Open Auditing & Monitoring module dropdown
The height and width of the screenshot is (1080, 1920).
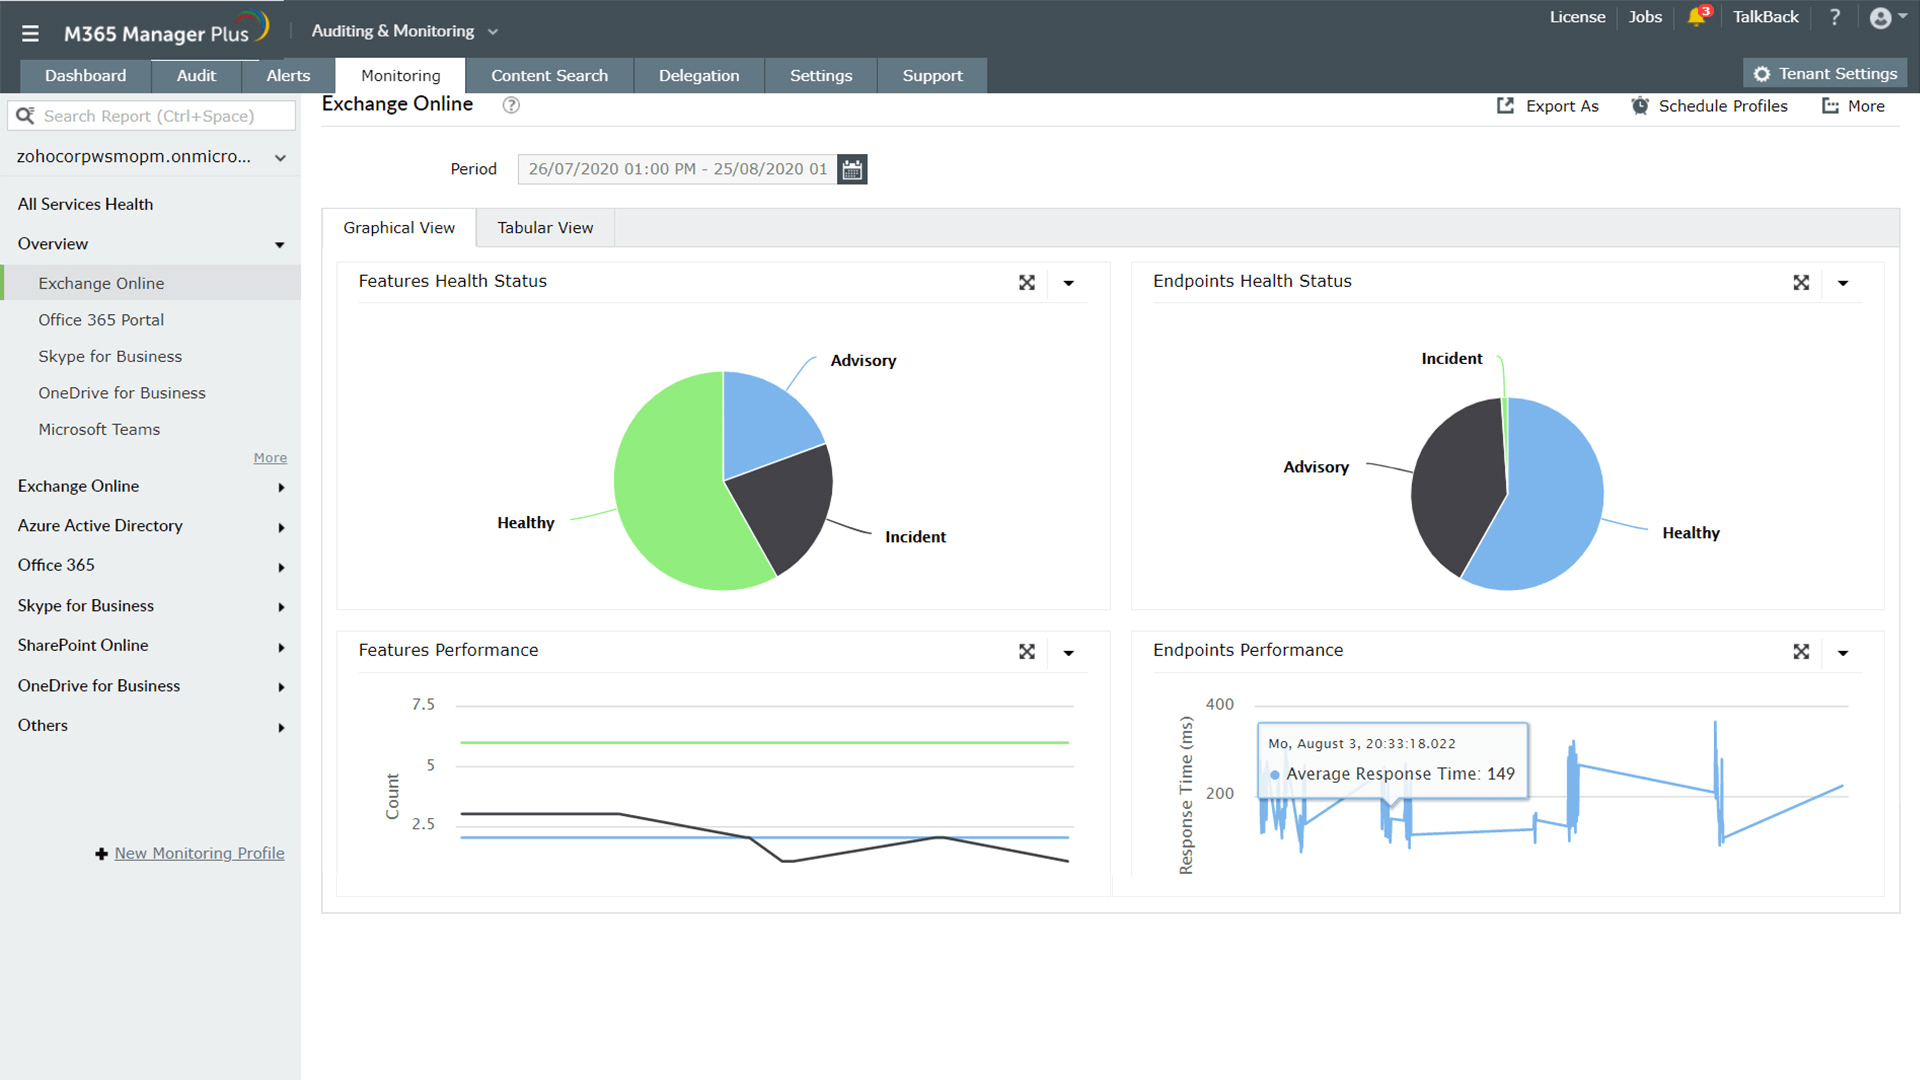pyautogui.click(x=404, y=31)
